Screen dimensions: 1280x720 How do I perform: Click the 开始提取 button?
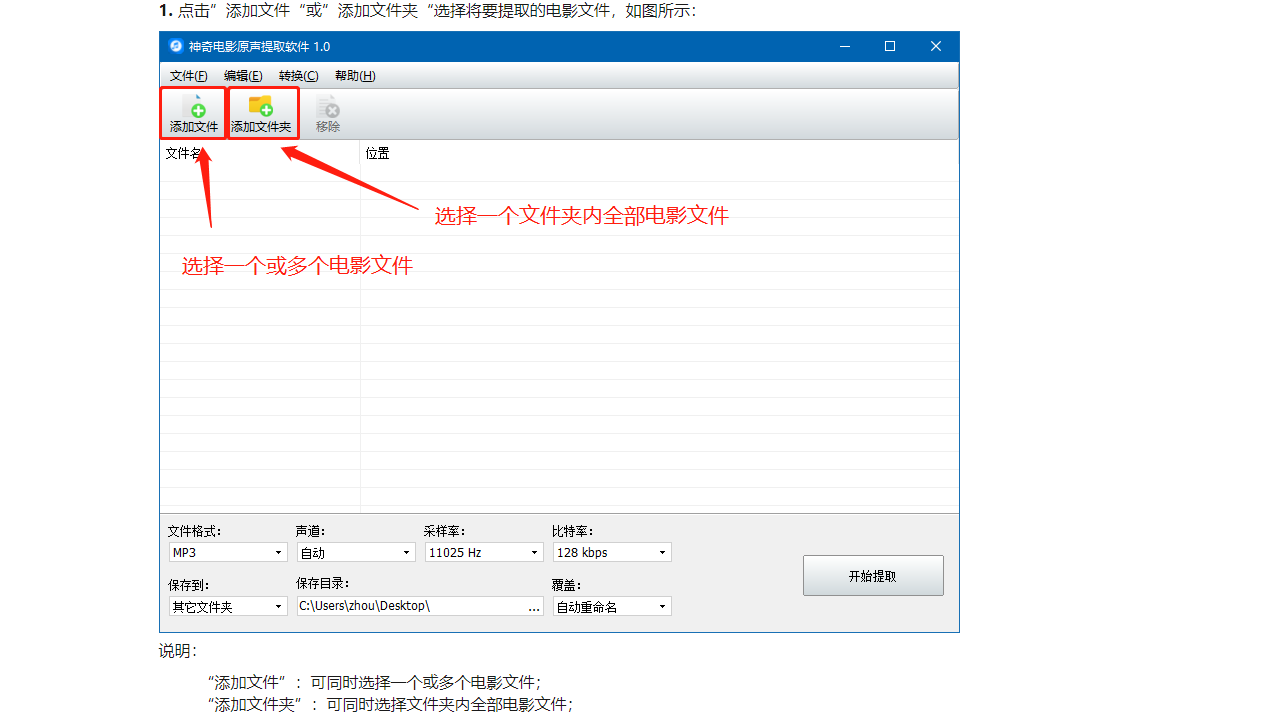point(872,575)
